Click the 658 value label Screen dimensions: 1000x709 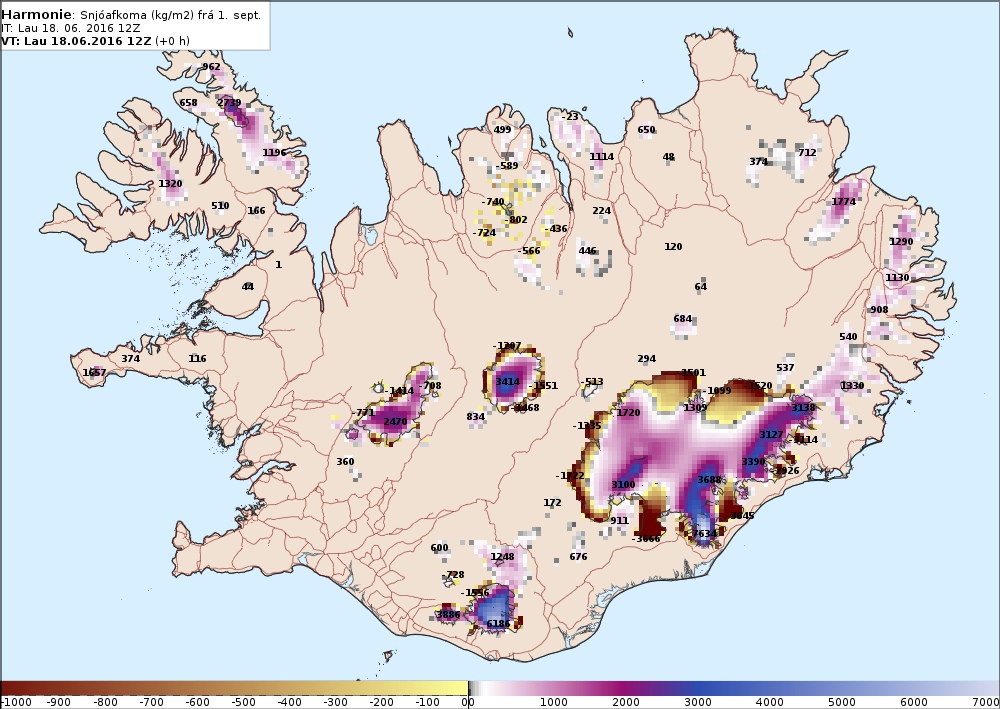[188, 103]
